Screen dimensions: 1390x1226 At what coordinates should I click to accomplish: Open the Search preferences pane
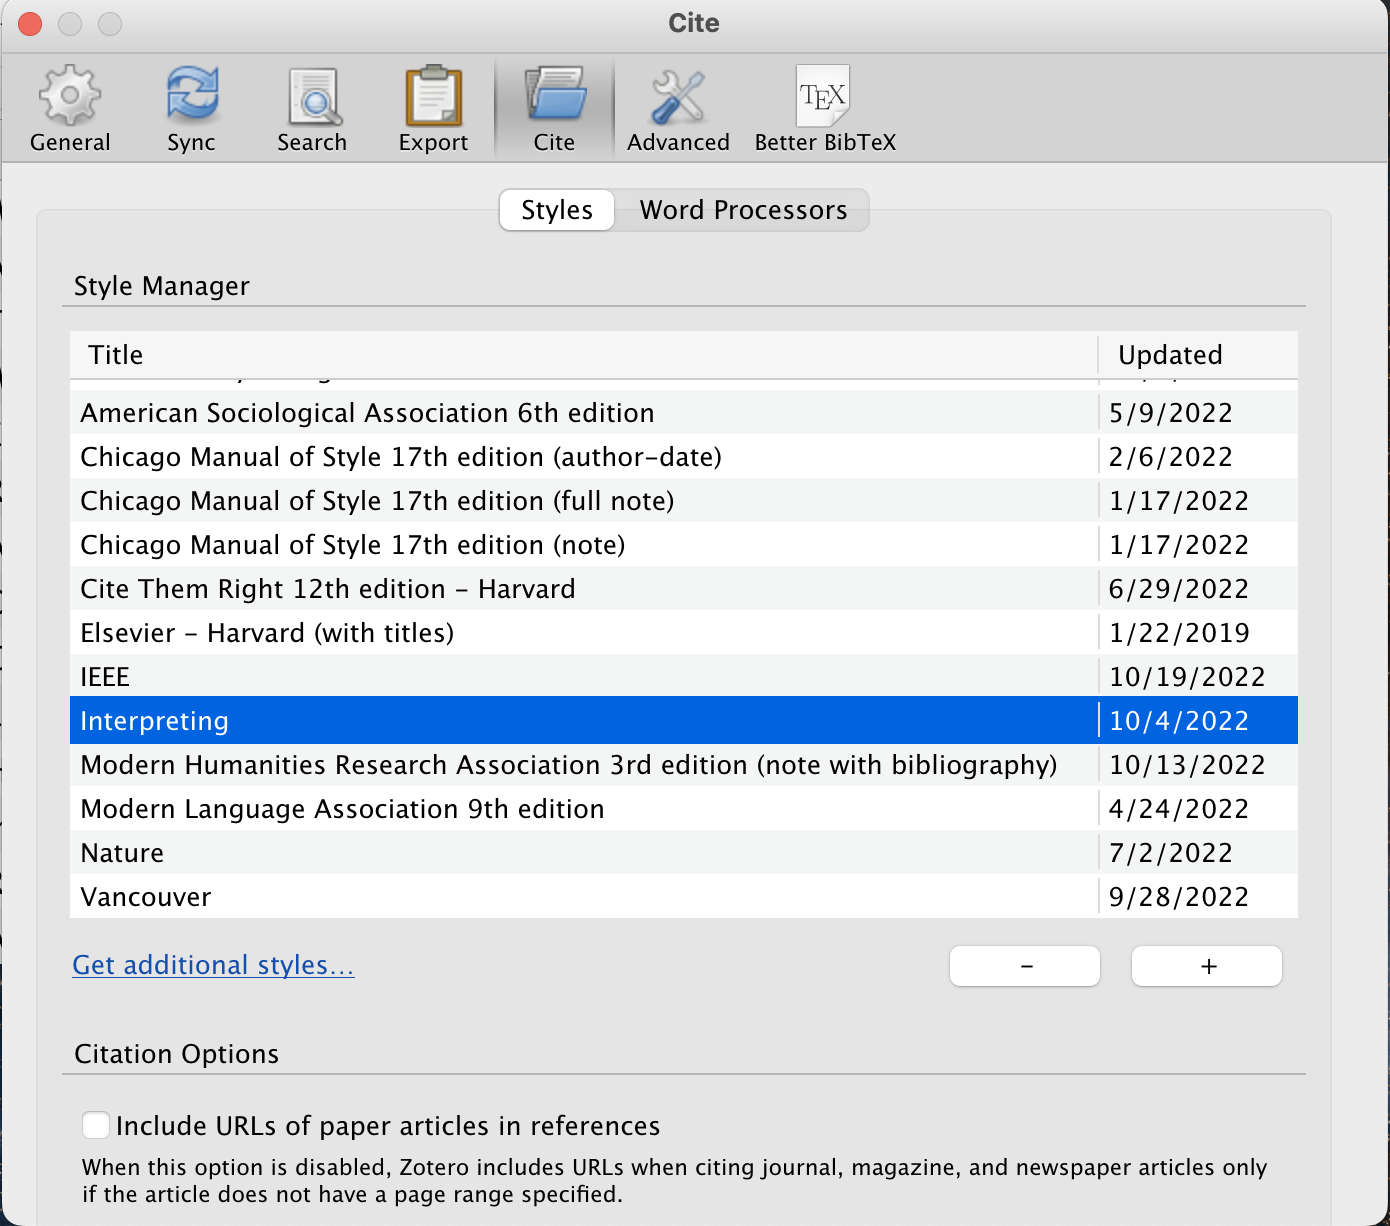point(312,109)
